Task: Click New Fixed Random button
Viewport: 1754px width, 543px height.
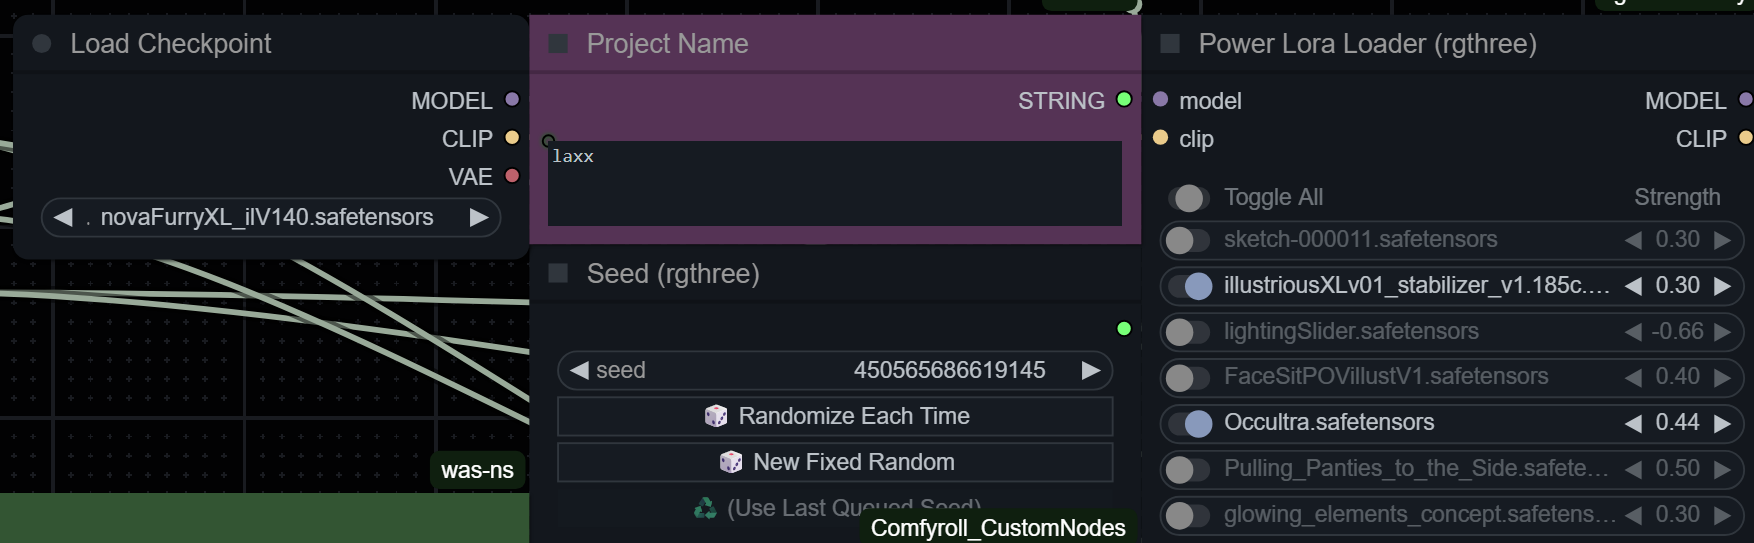Action: pos(835,462)
